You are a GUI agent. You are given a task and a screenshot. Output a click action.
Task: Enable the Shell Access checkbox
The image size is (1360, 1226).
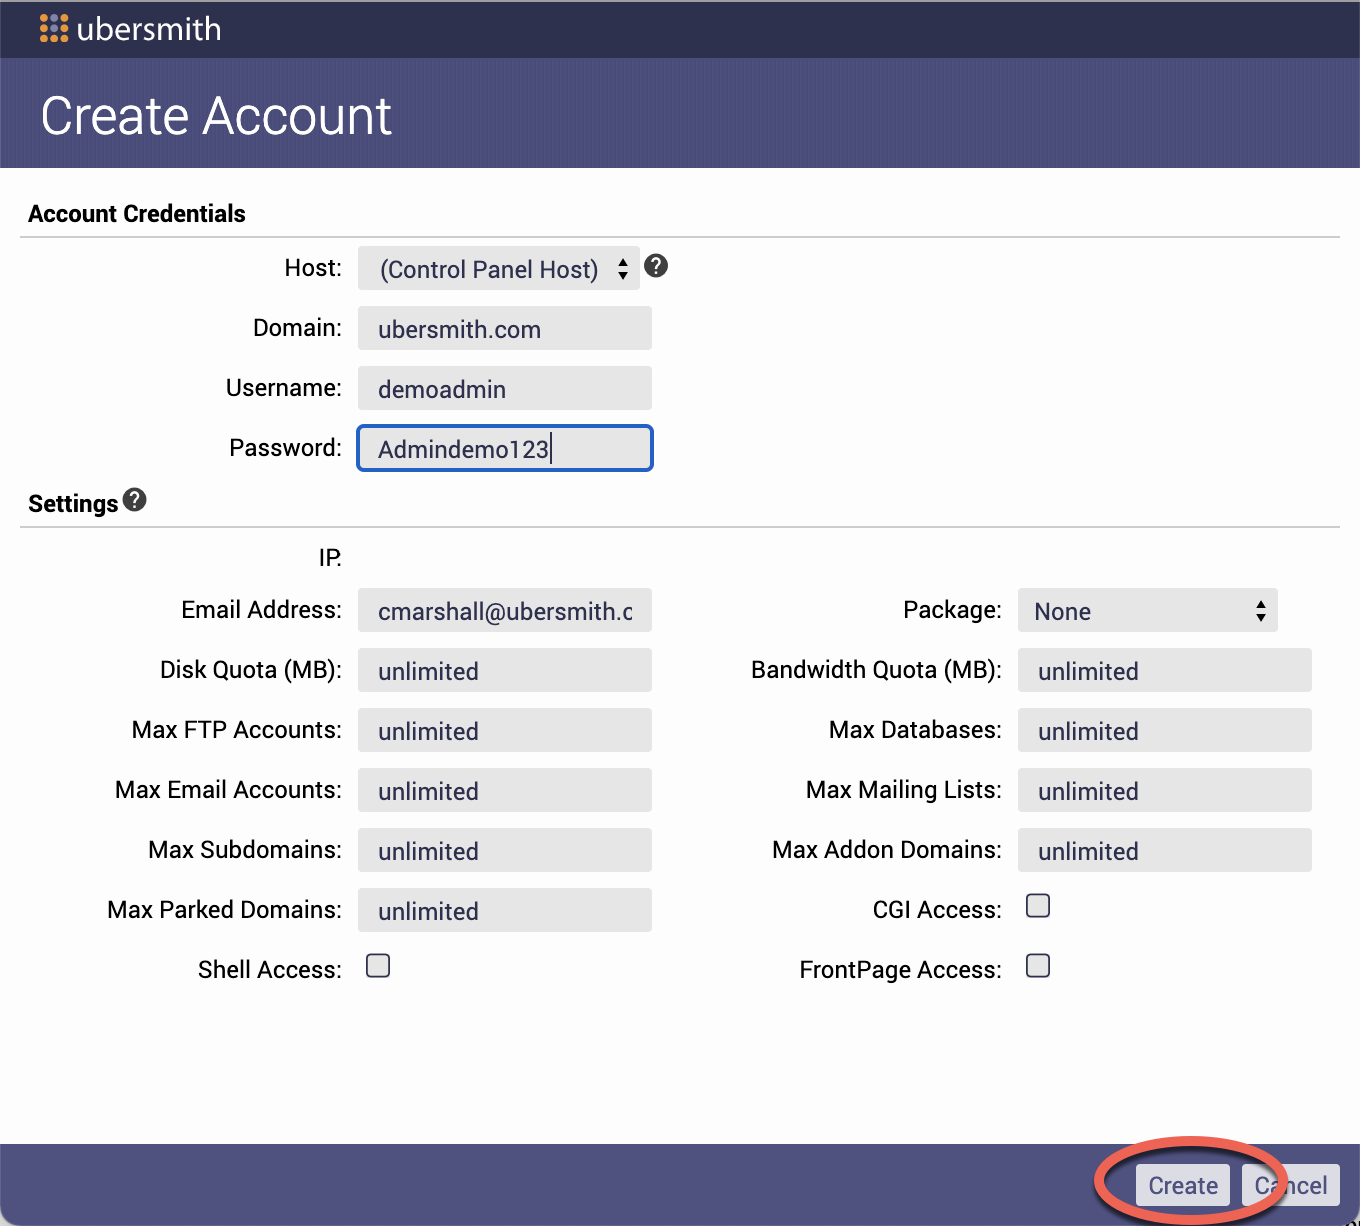(378, 966)
